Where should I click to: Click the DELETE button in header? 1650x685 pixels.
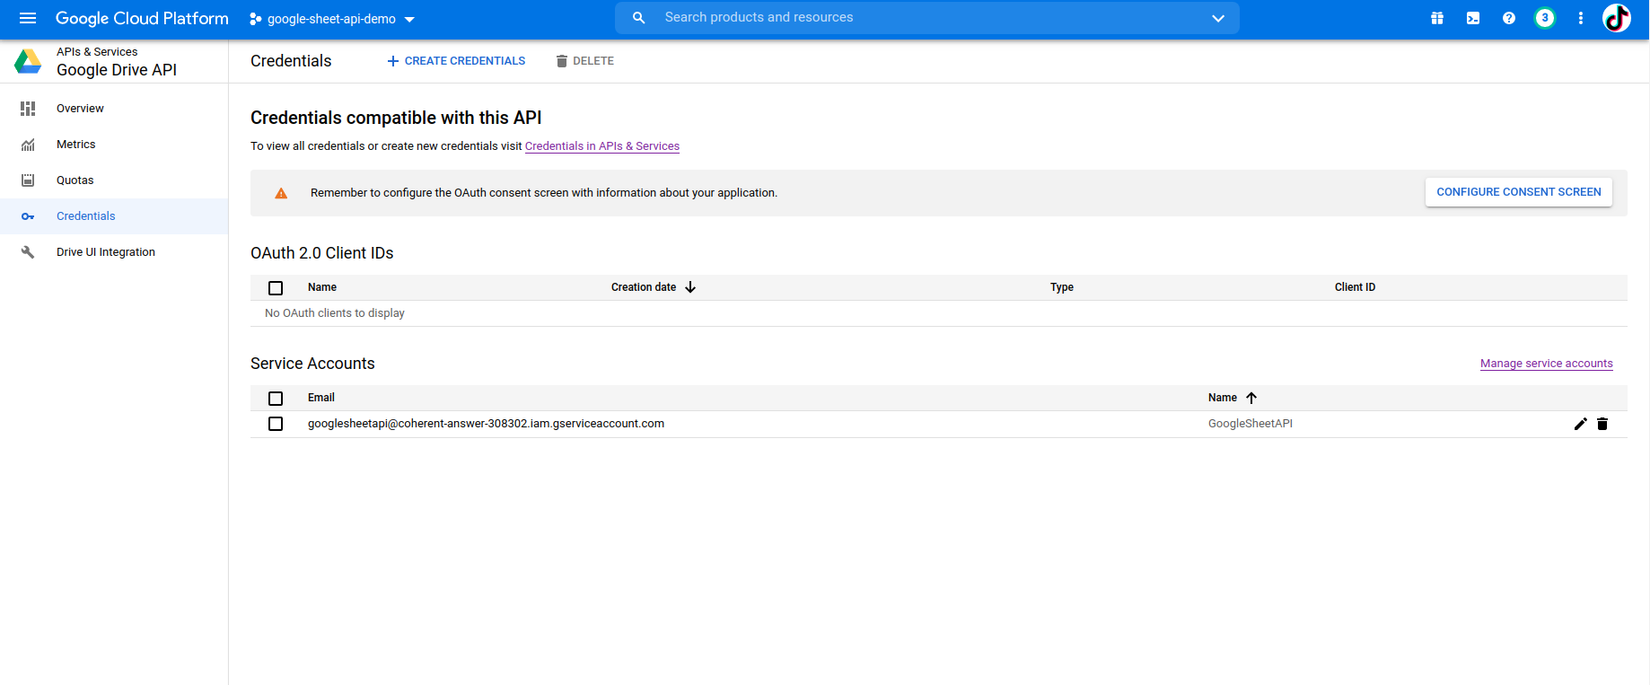(585, 61)
